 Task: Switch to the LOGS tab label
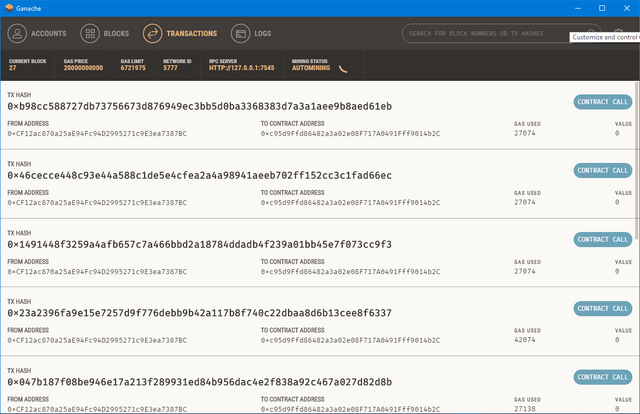263,33
